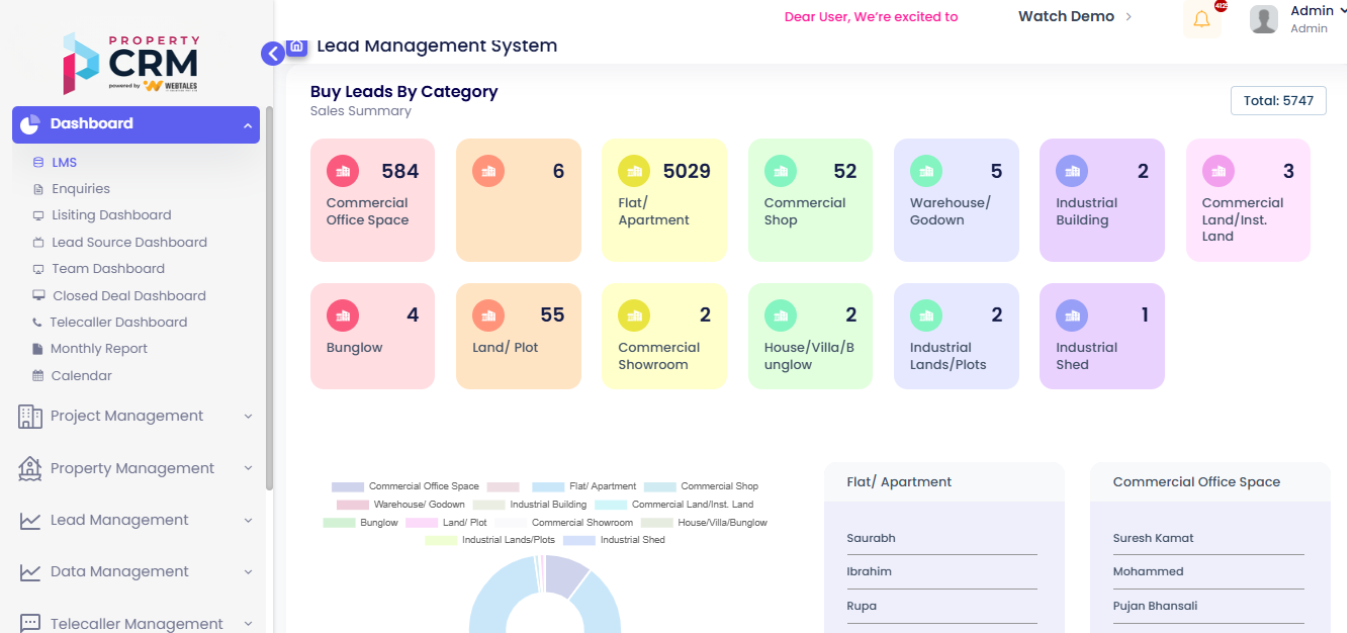Click the sidebar collapse arrow button
This screenshot has height=633, width=1347.
click(x=273, y=54)
